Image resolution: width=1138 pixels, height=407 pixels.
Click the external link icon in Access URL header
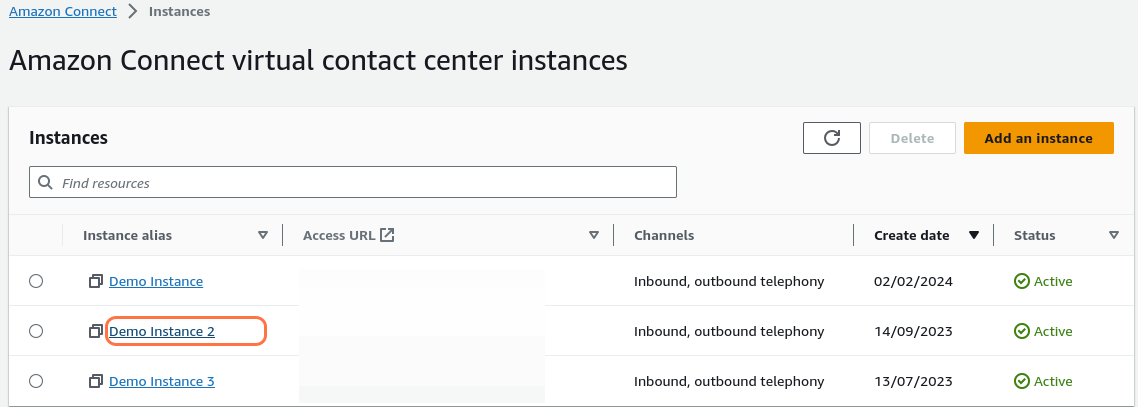click(x=387, y=235)
